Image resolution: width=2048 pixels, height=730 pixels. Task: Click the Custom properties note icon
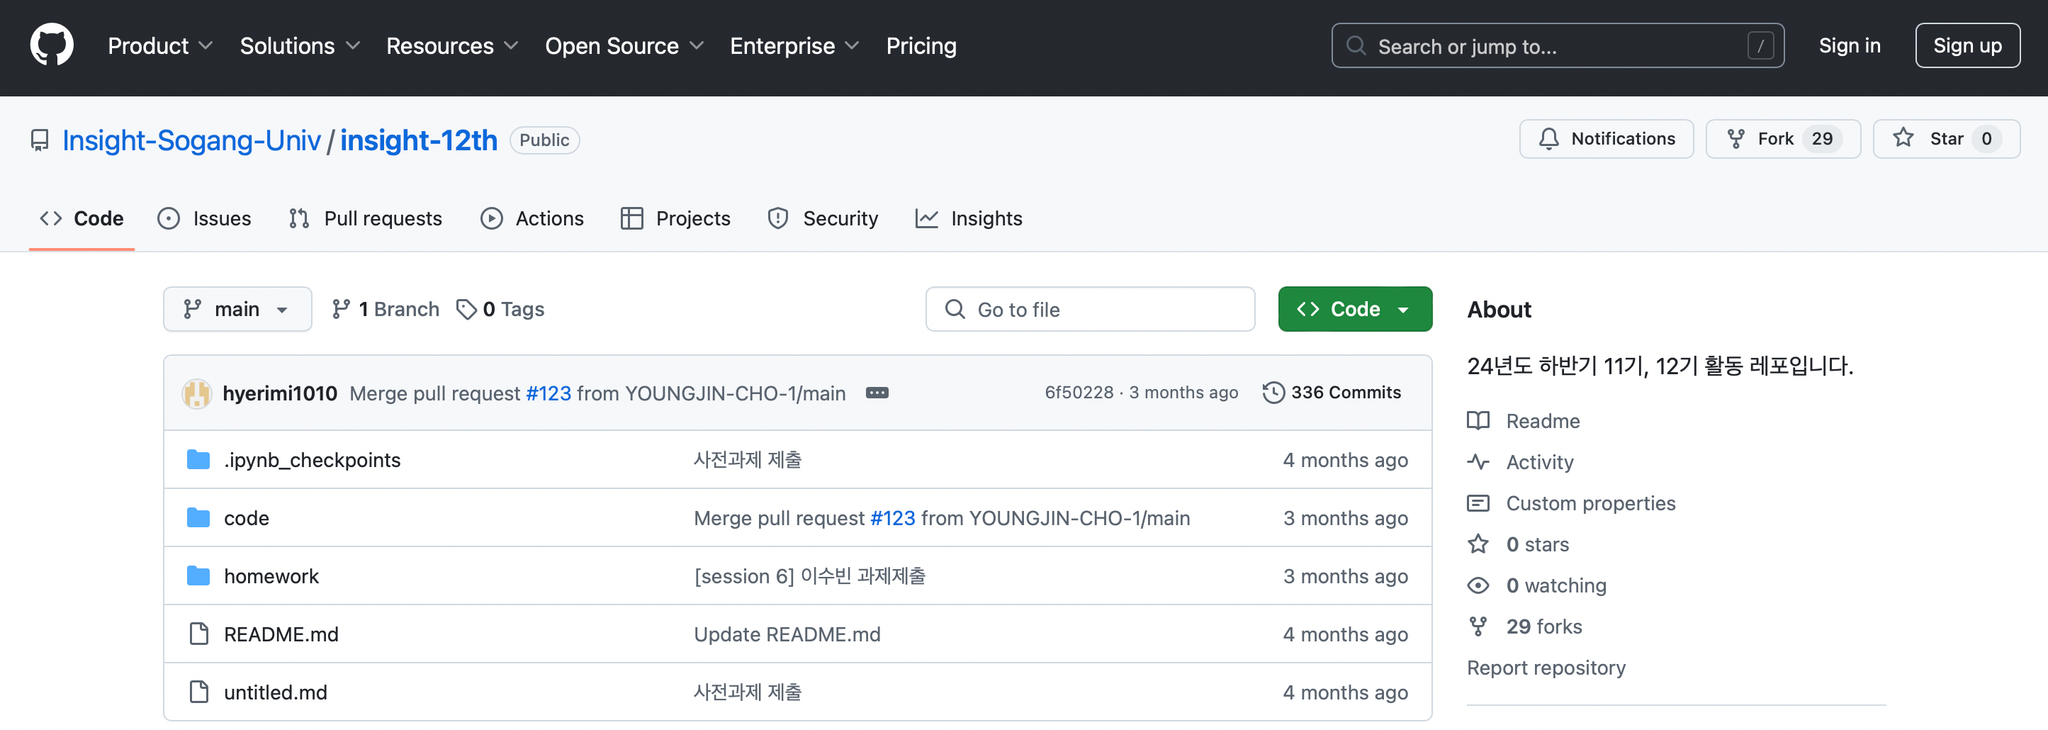[1478, 503]
